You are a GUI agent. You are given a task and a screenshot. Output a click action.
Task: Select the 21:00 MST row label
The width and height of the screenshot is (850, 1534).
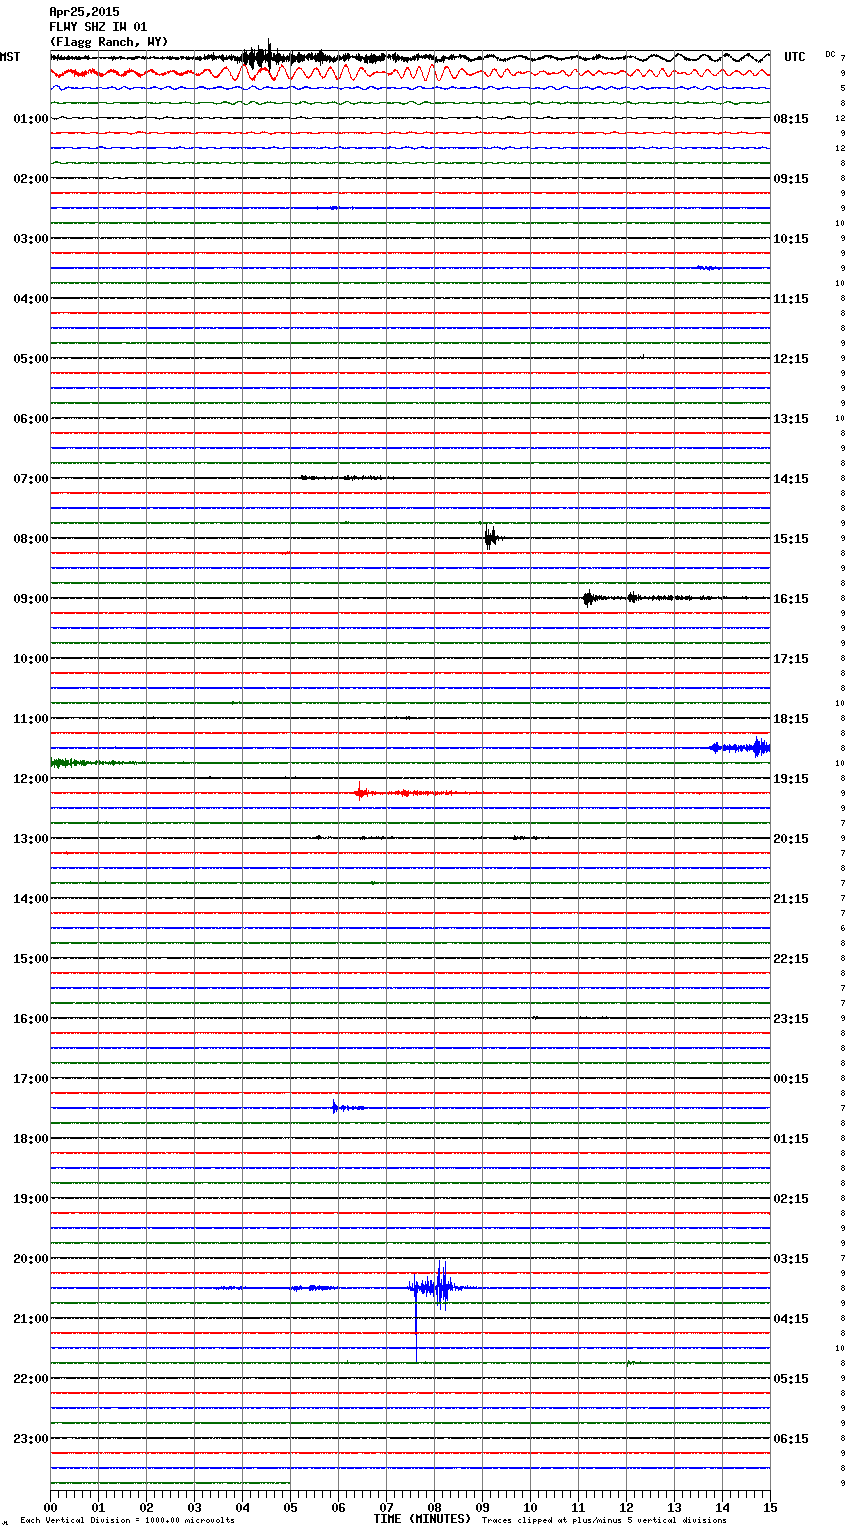tap(31, 1319)
